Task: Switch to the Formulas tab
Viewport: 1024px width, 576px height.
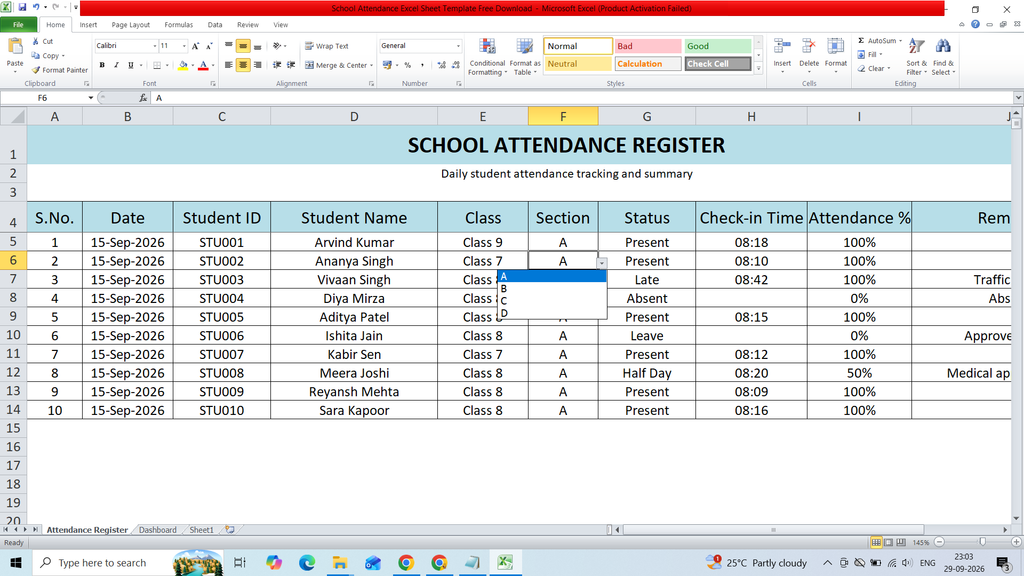Action: point(178,25)
